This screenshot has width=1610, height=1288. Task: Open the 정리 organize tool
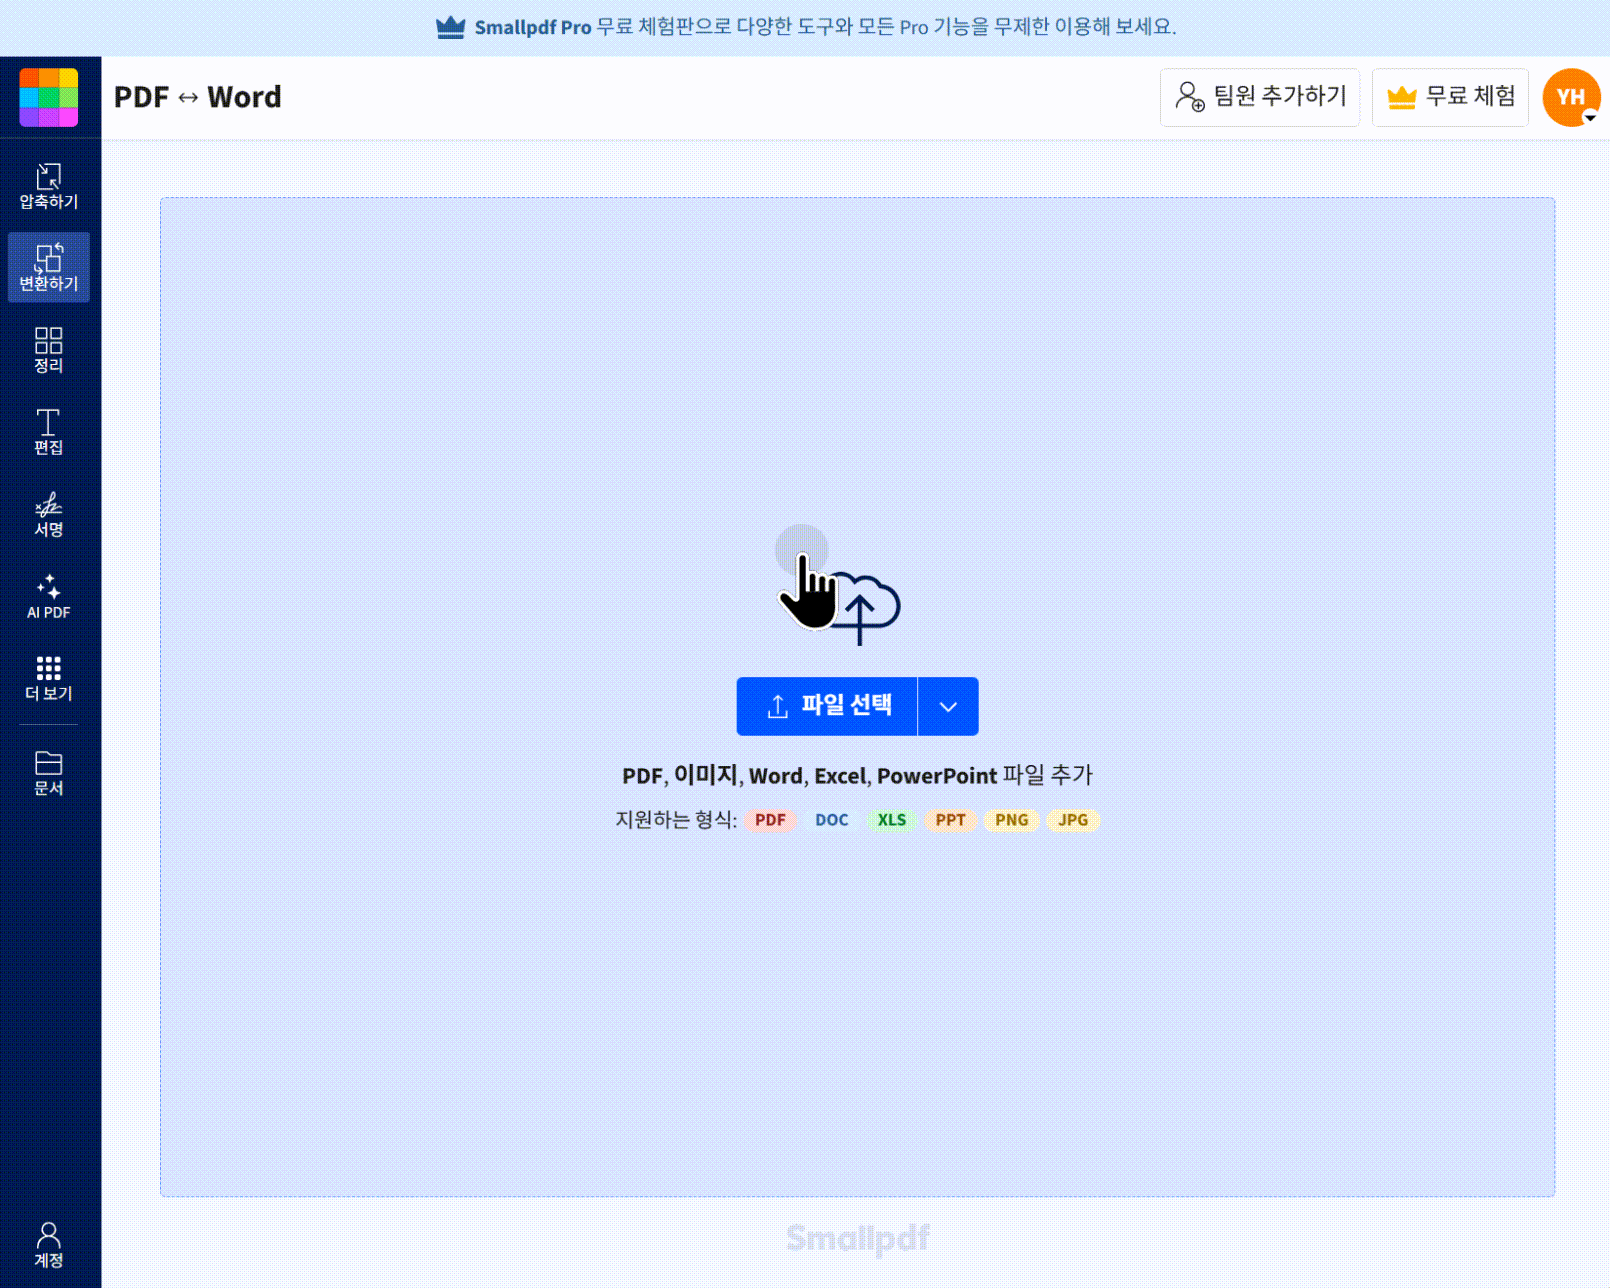pyautogui.click(x=49, y=350)
